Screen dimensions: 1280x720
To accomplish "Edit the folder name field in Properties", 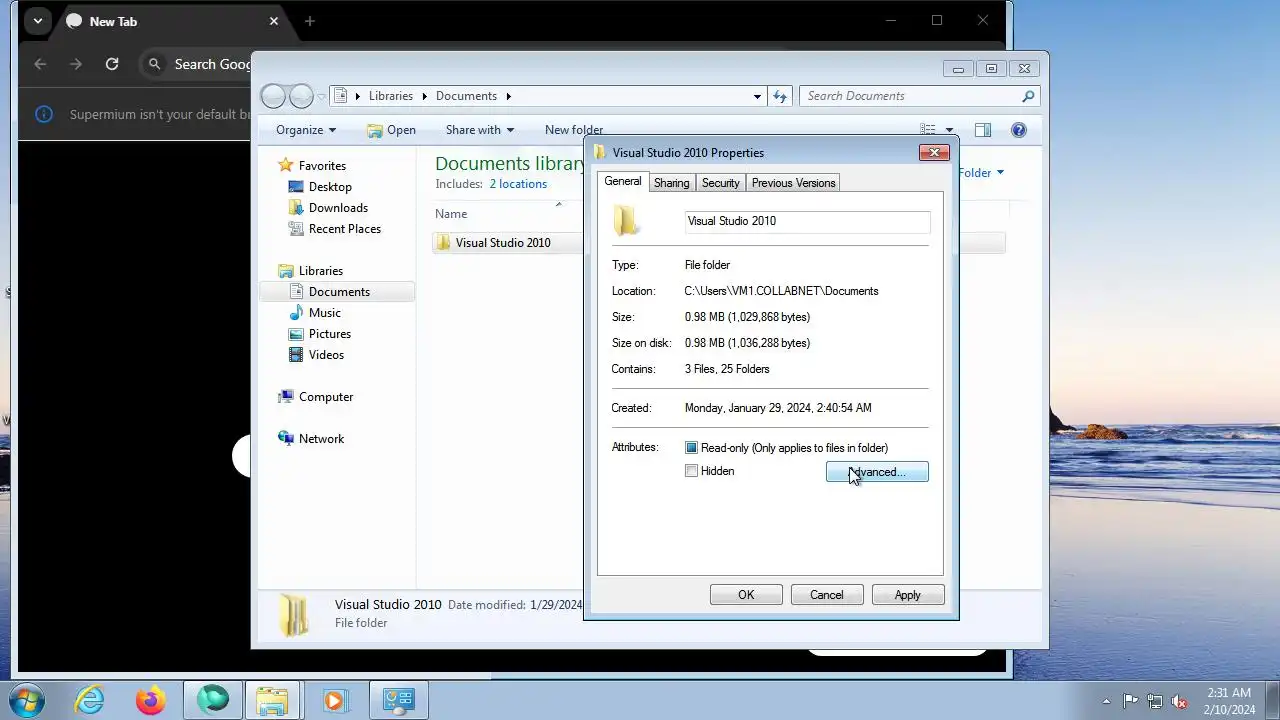I will click(x=807, y=221).
